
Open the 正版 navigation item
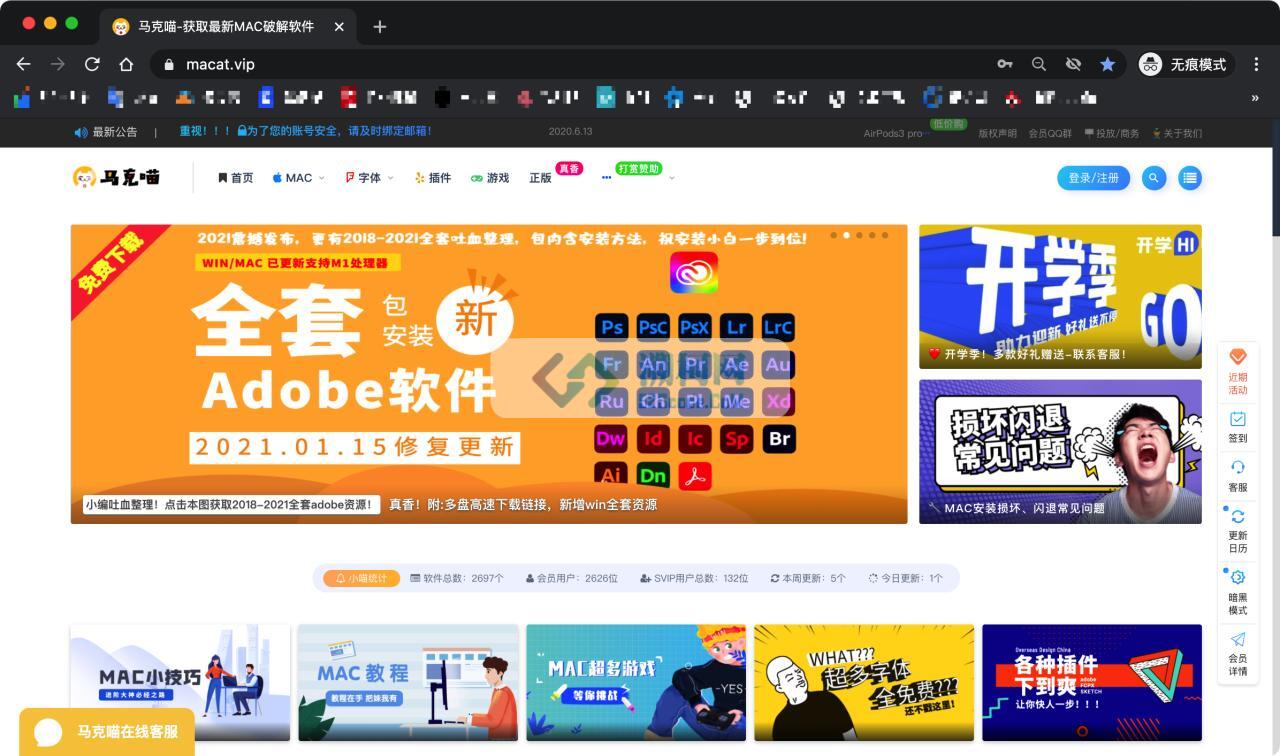pyautogui.click(x=540, y=178)
